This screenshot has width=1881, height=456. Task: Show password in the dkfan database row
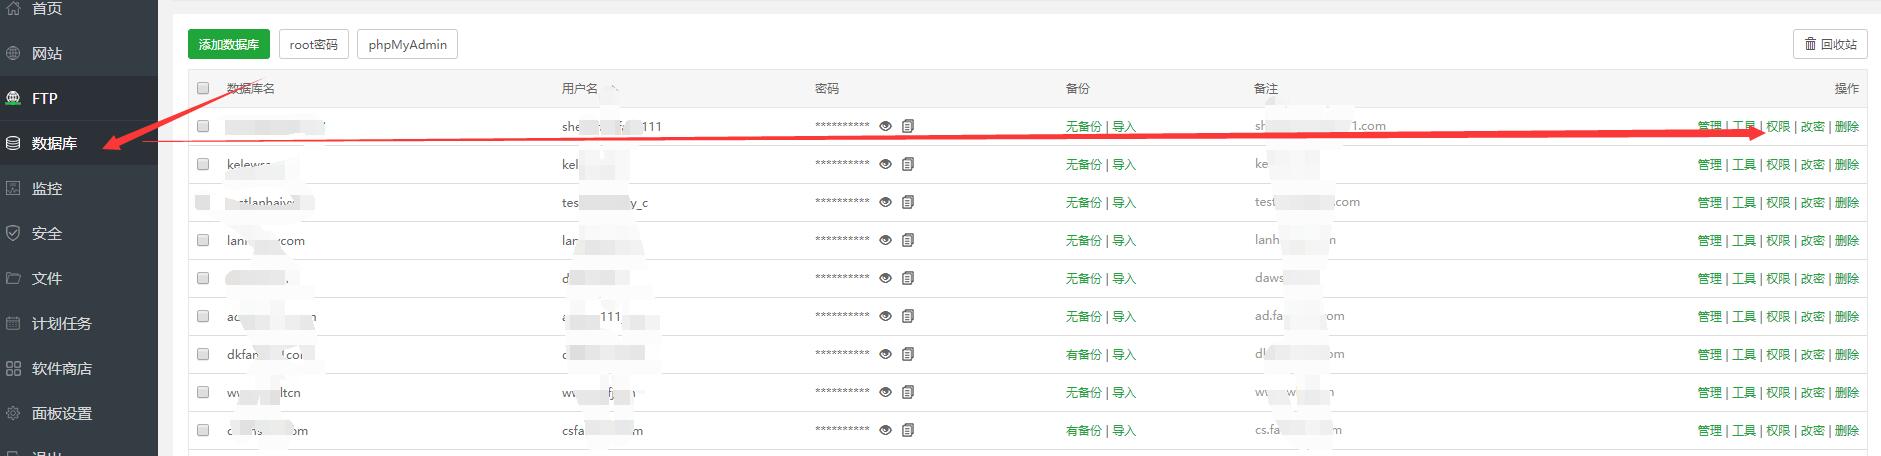coord(885,354)
